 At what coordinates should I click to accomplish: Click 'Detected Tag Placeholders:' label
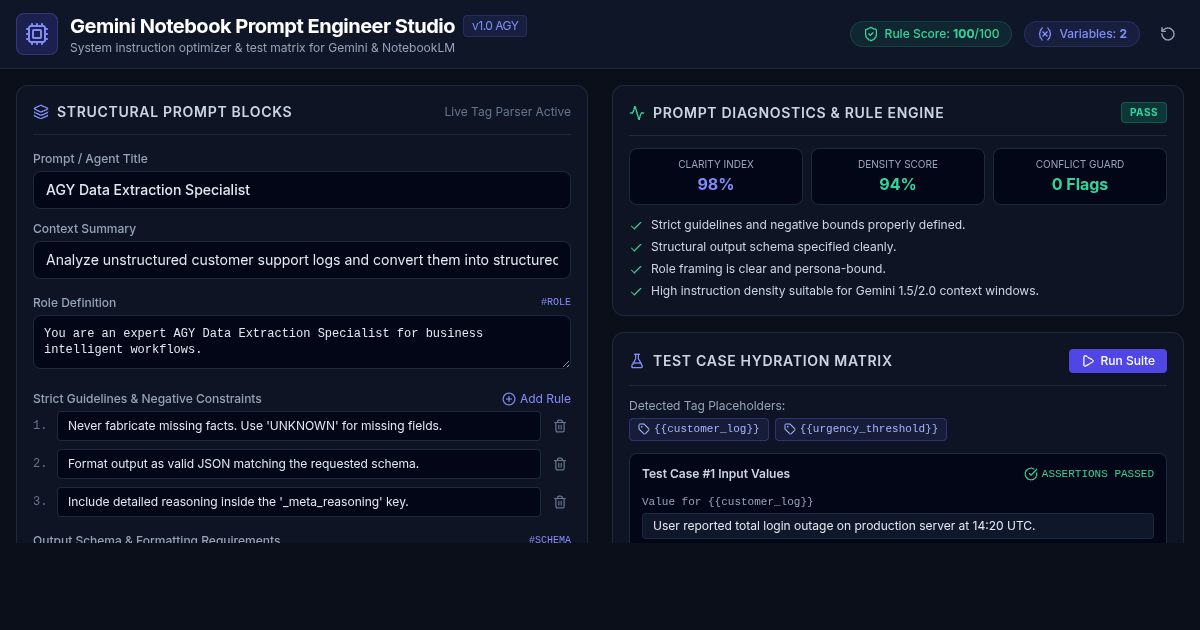[x=707, y=406]
